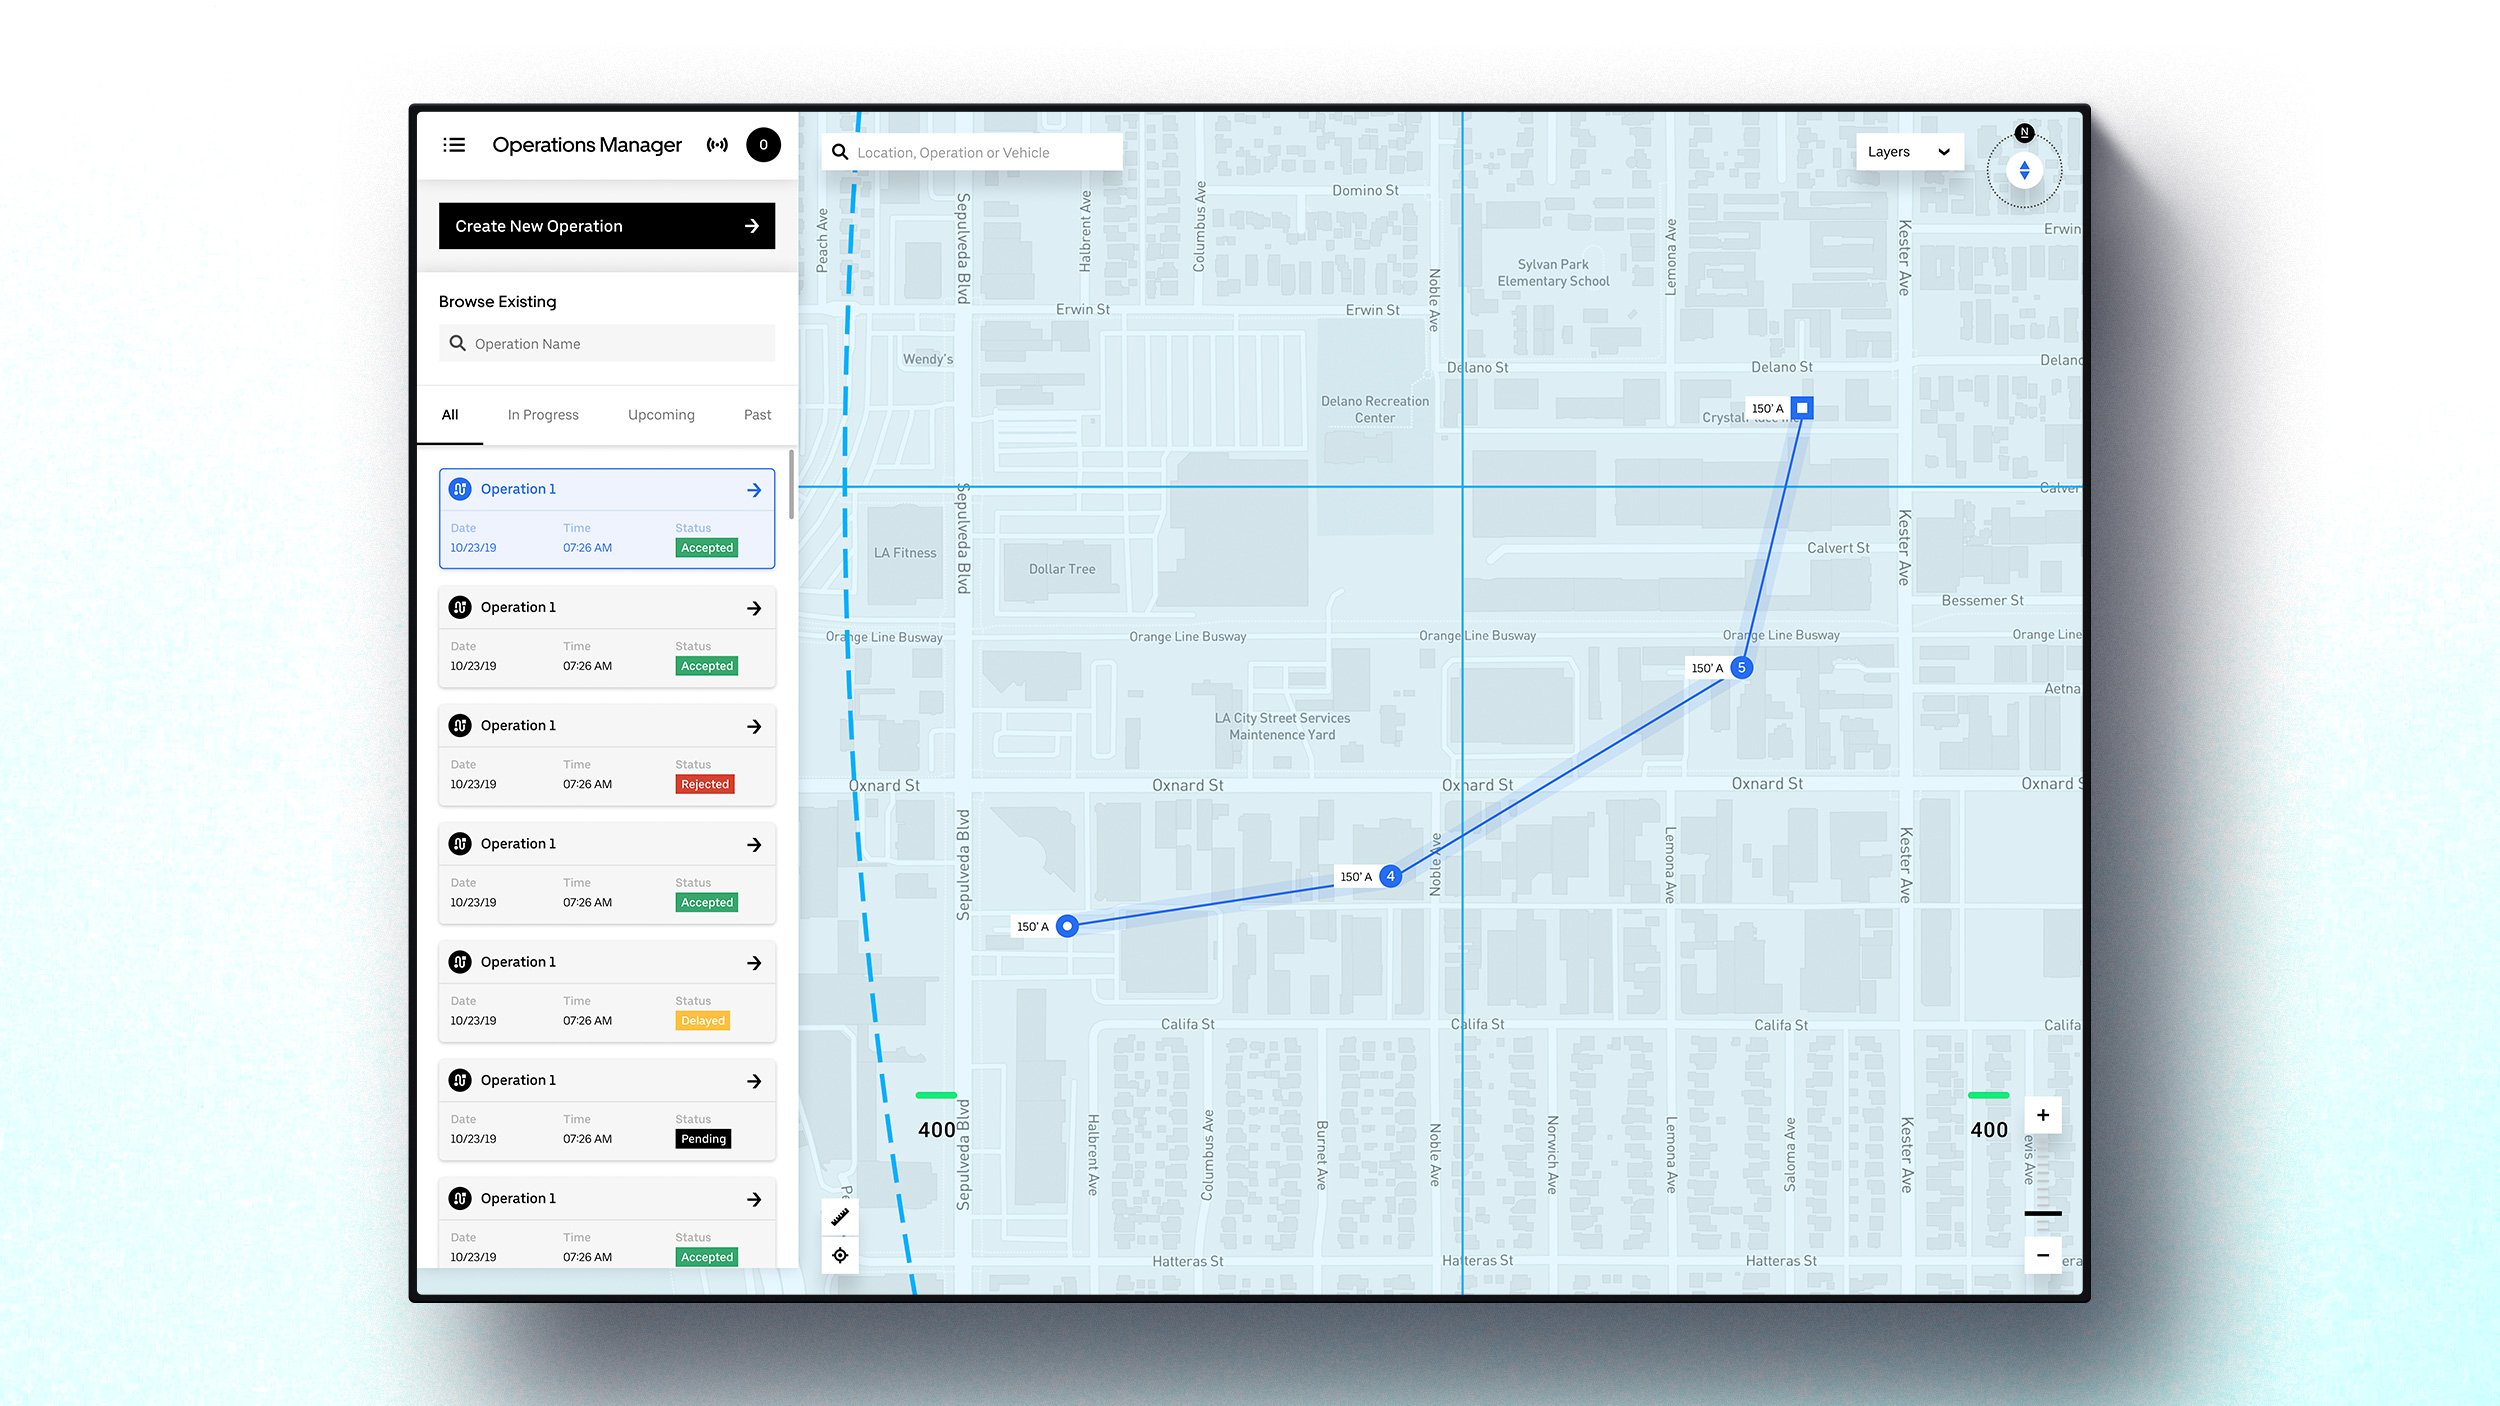Click waypoint 4 marker on the route
The height and width of the screenshot is (1406, 2500).
tap(1390, 877)
